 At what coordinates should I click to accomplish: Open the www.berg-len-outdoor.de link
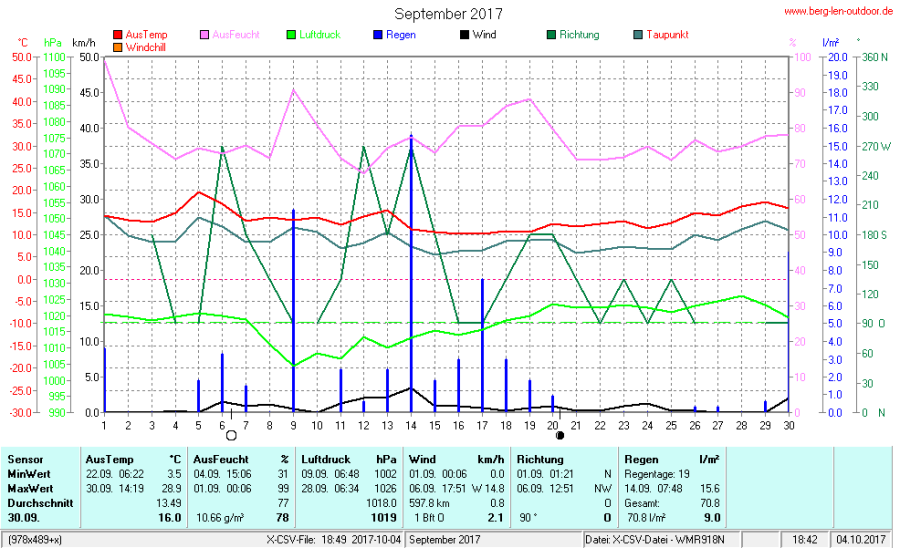point(838,12)
